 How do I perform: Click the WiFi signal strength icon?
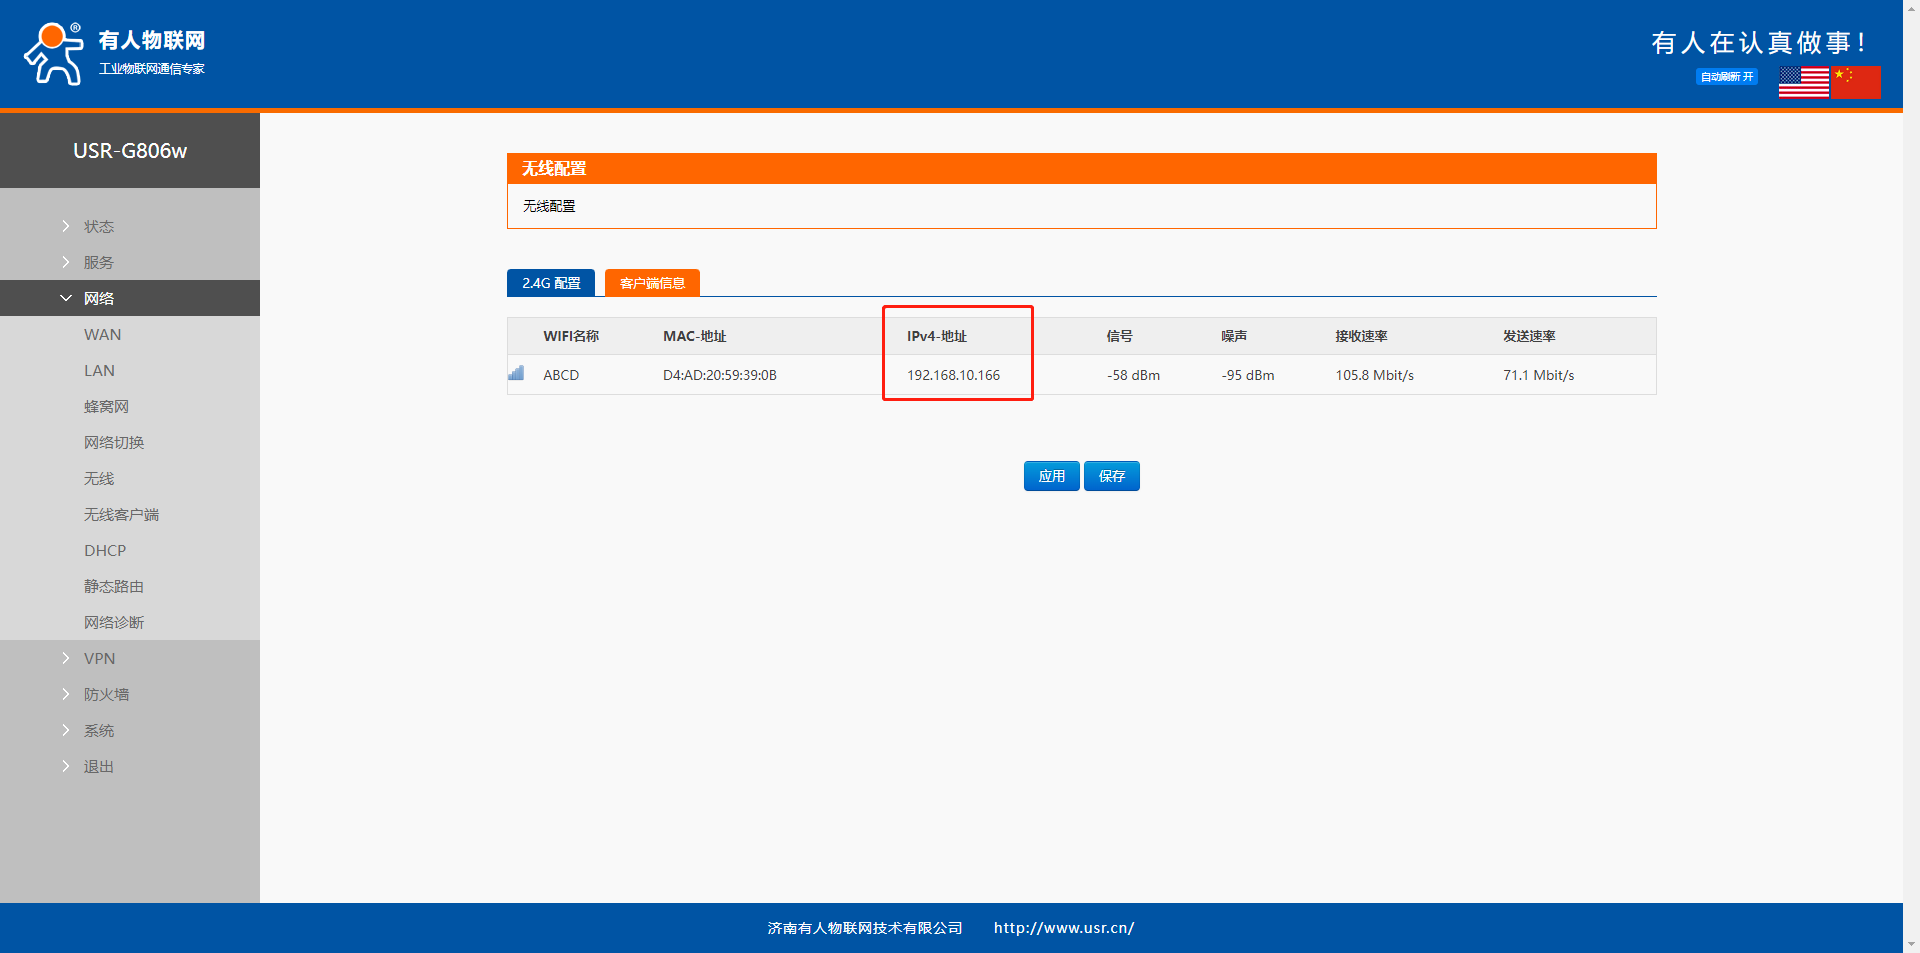(x=516, y=374)
